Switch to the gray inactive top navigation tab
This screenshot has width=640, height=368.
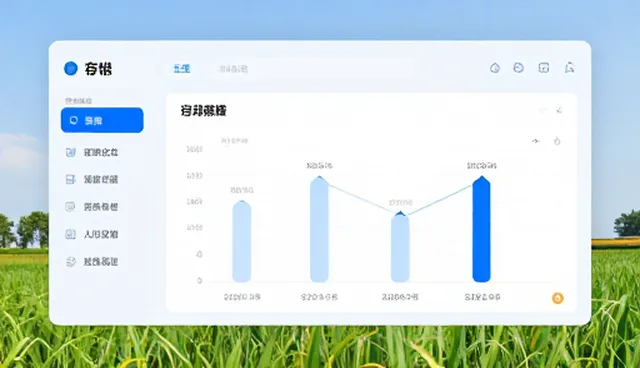pyautogui.click(x=233, y=69)
